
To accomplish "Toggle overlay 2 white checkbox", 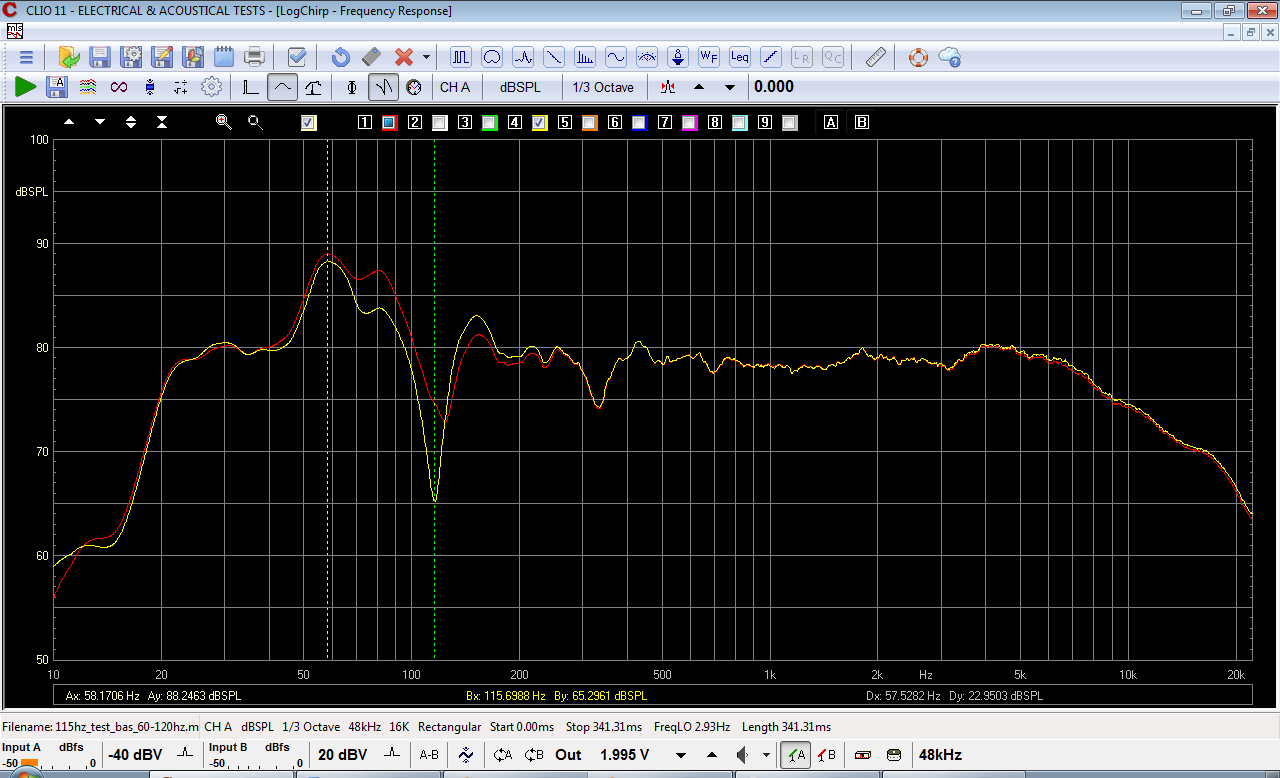I will coord(440,123).
